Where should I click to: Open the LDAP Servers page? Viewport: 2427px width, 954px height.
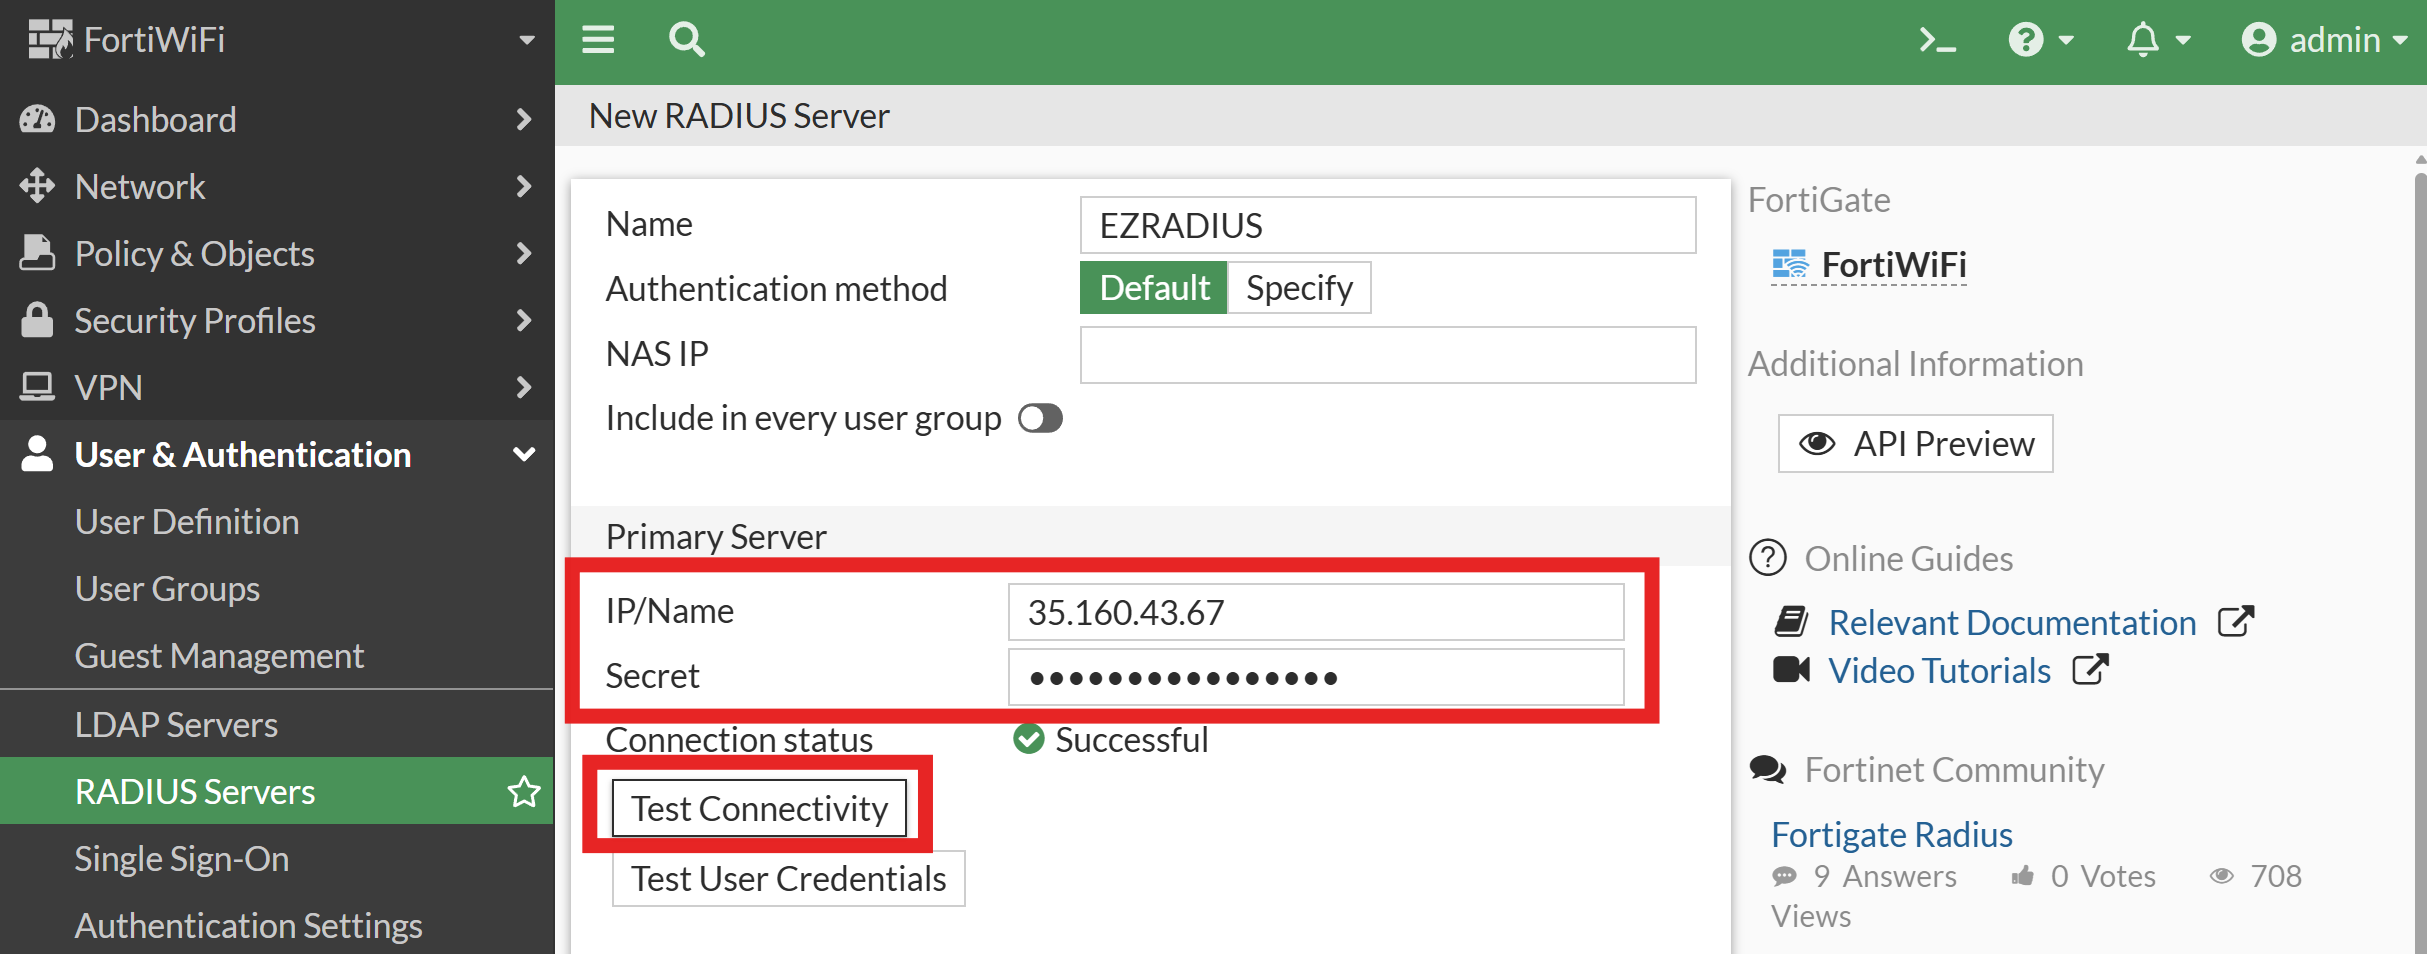[x=176, y=724]
